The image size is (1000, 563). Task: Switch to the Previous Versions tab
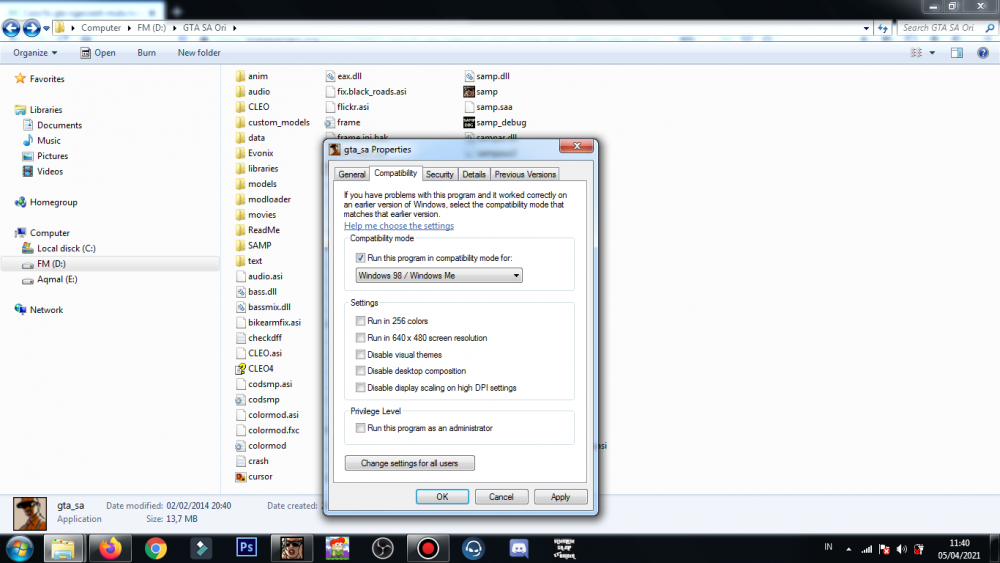pyautogui.click(x=525, y=174)
